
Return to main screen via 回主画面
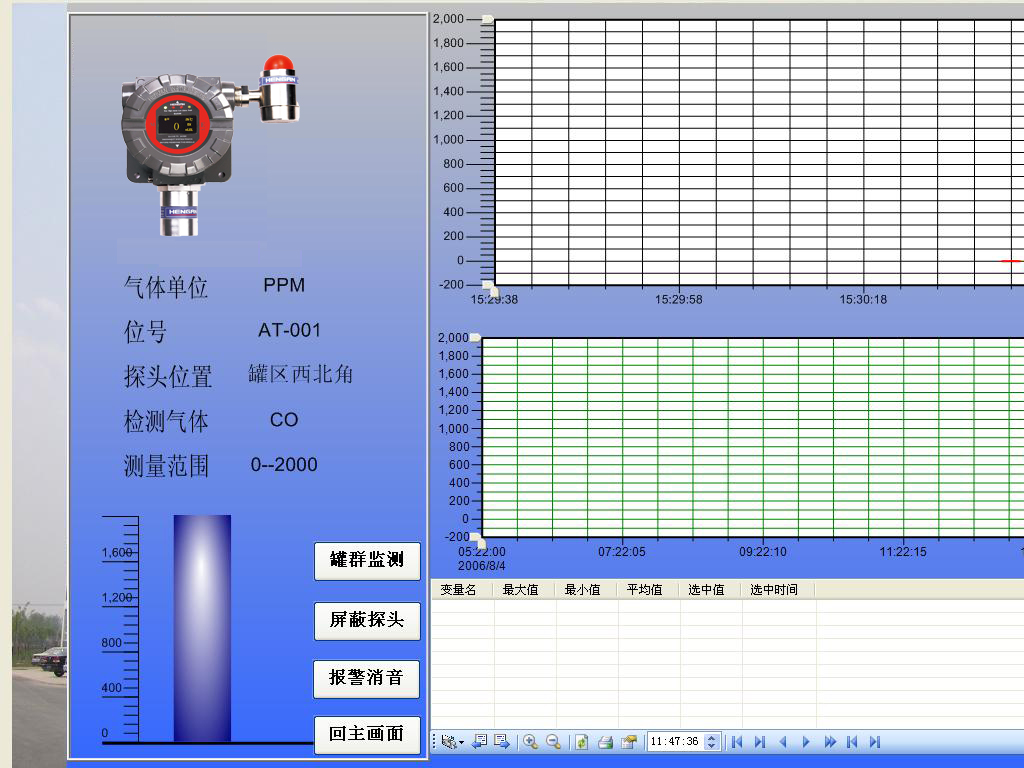click(x=367, y=735)
